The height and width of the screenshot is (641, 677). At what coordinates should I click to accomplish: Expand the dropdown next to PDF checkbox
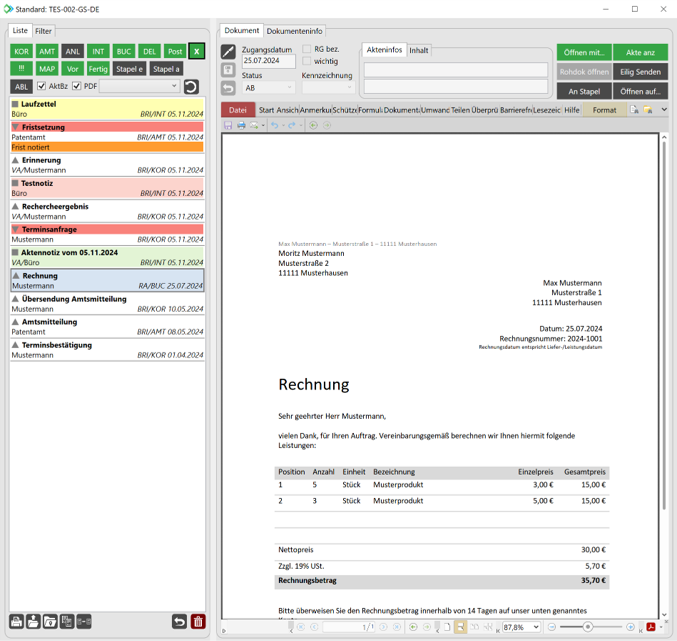click(173, 87)
